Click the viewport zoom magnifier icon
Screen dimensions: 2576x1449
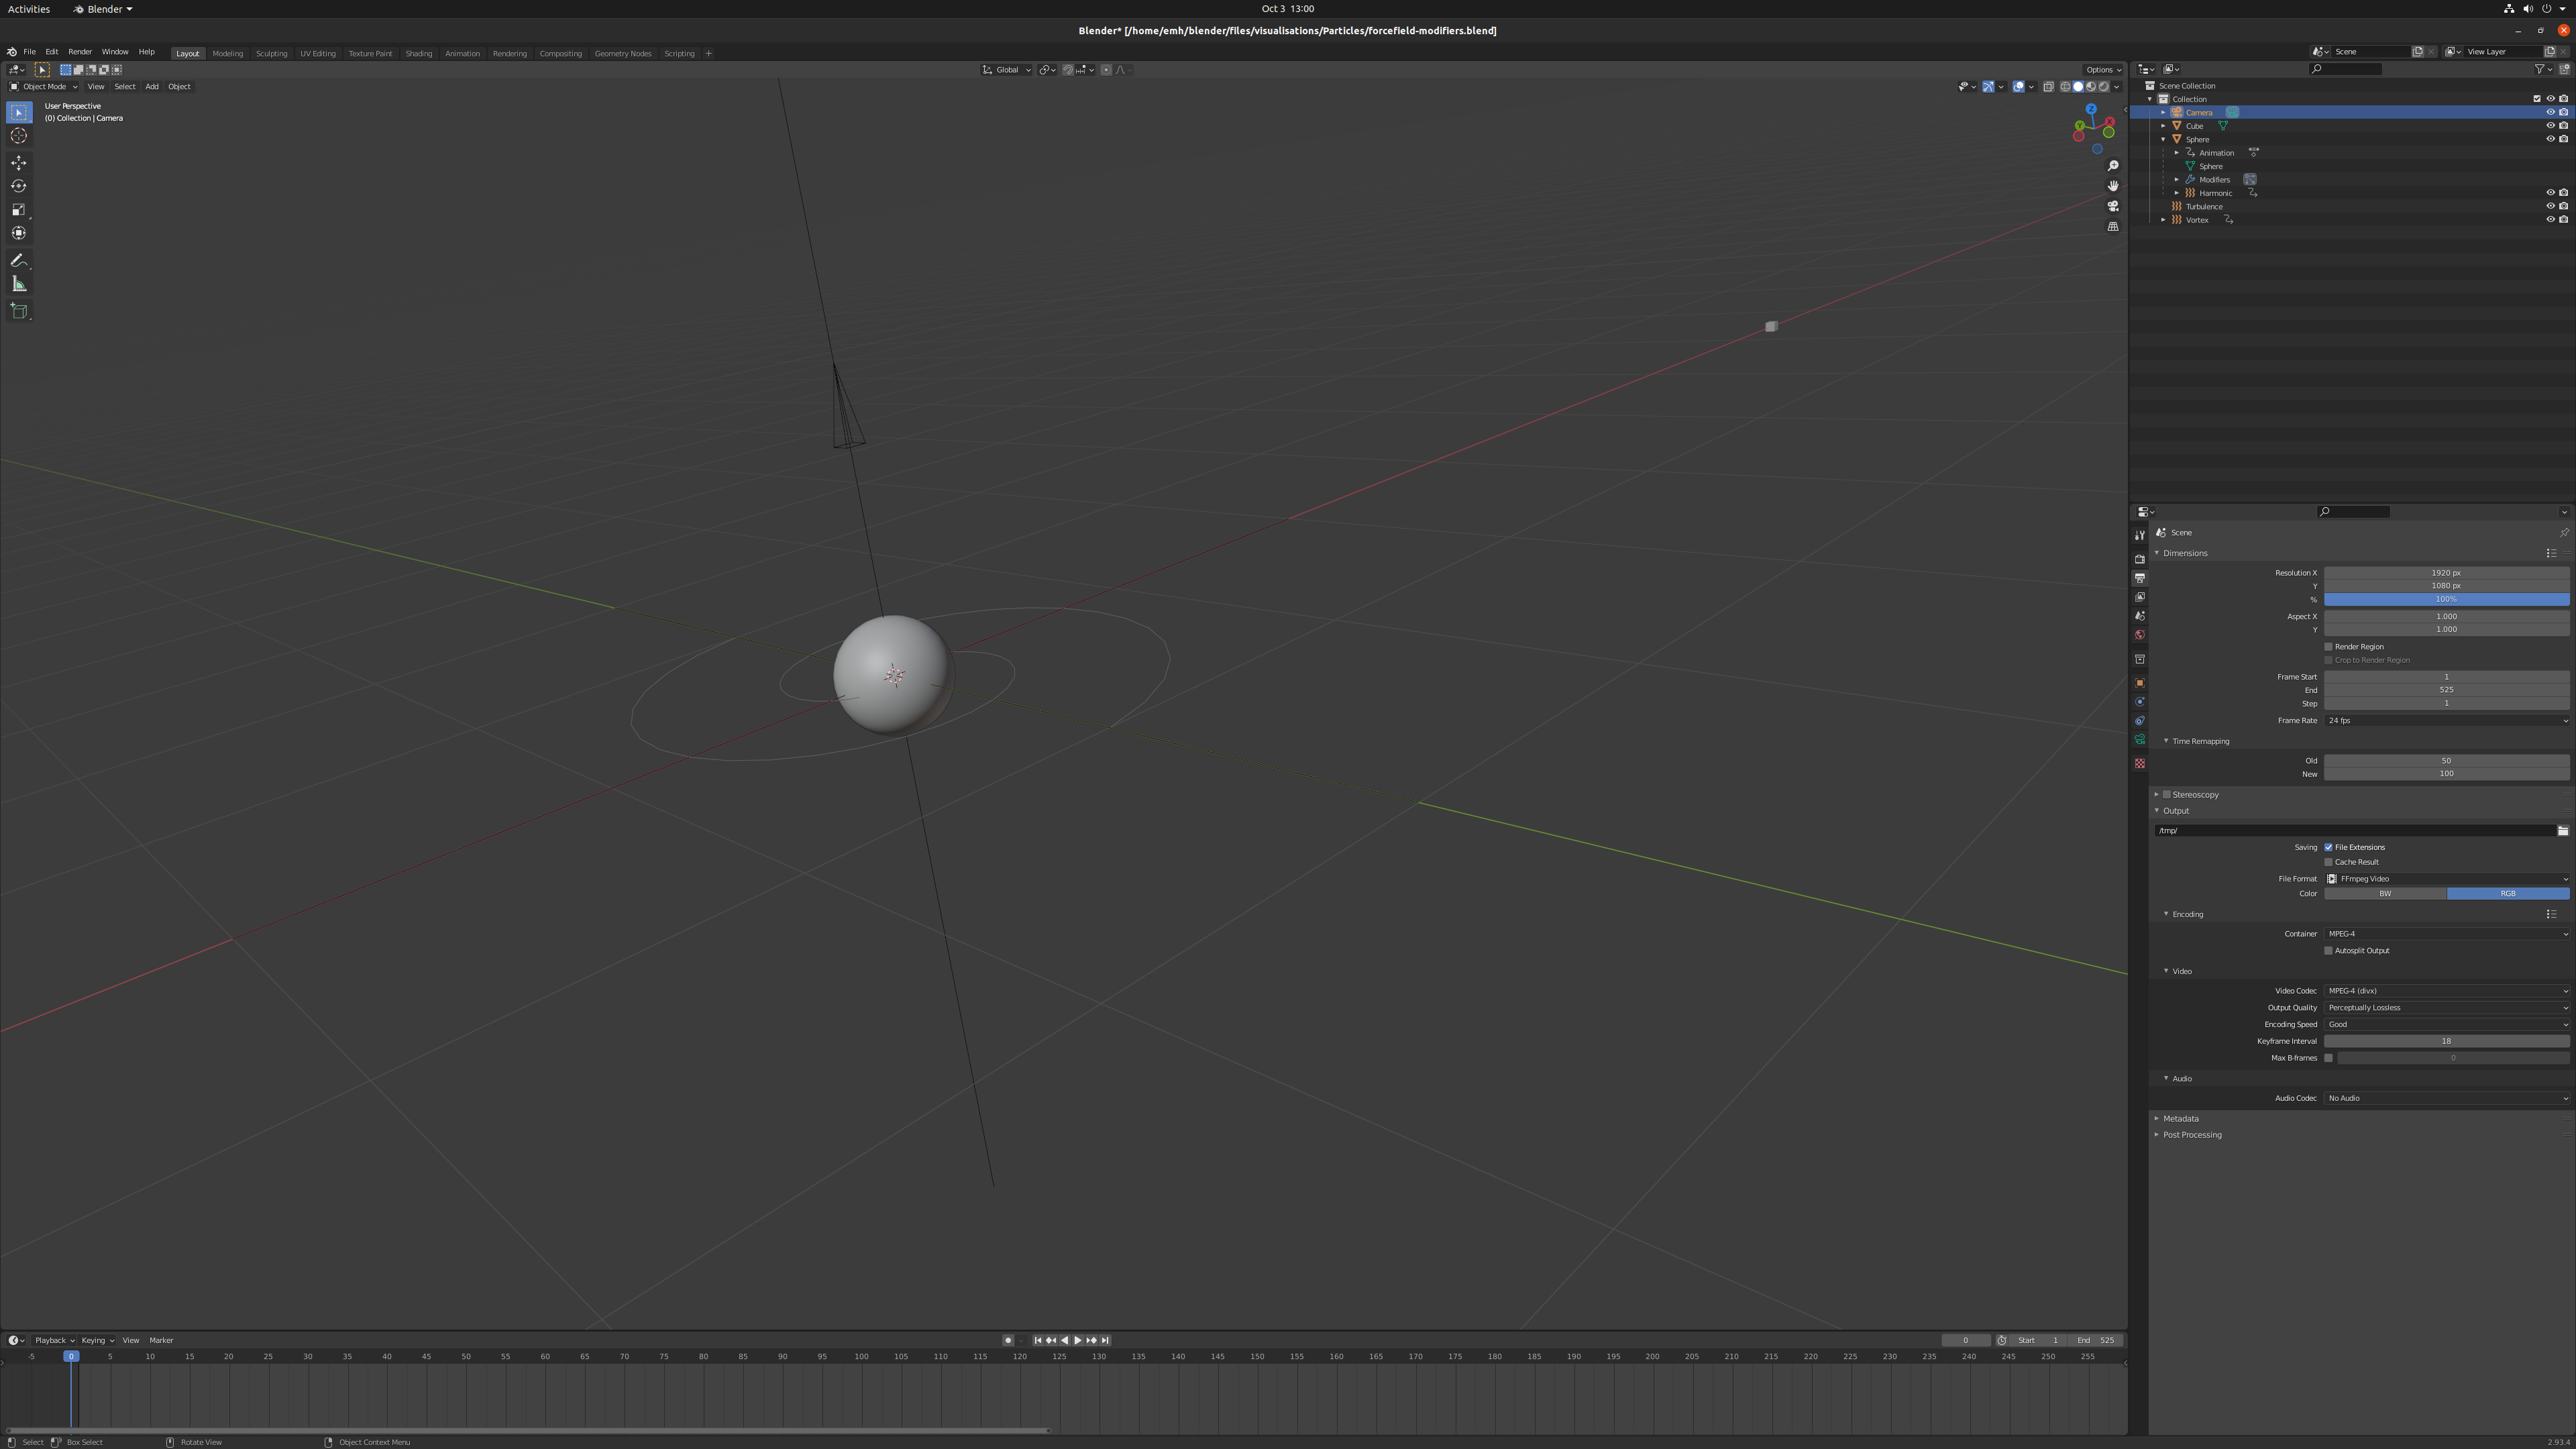pos(2113,166)
